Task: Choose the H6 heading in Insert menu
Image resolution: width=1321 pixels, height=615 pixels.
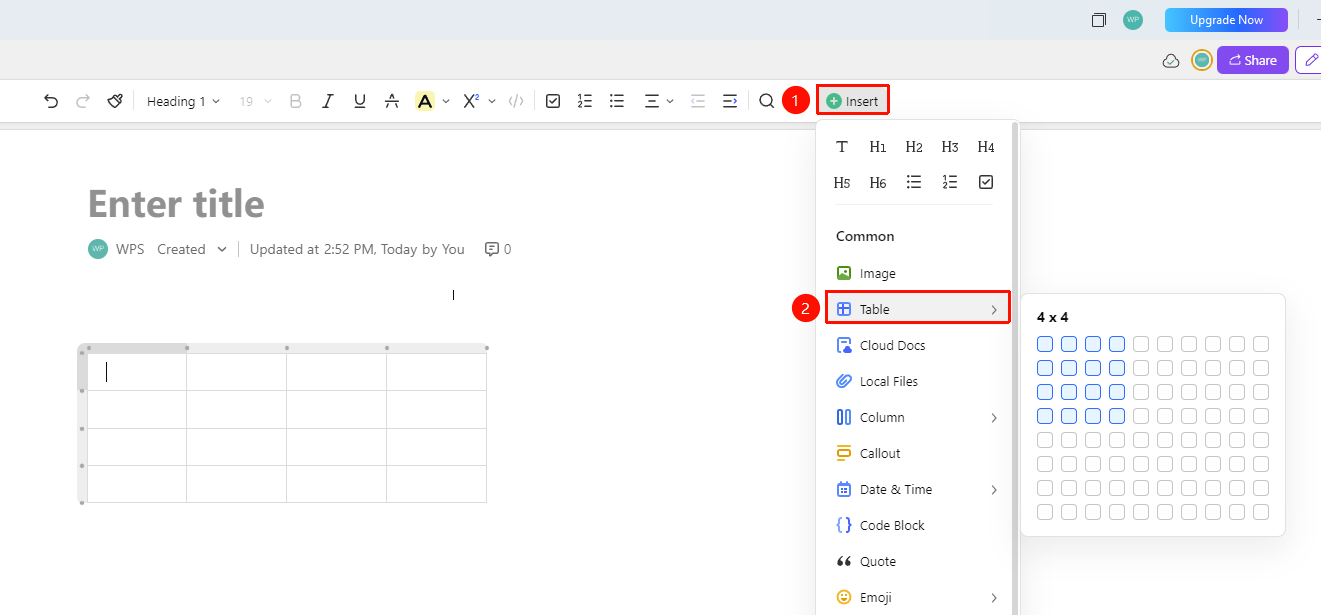Action: (878, 183)
